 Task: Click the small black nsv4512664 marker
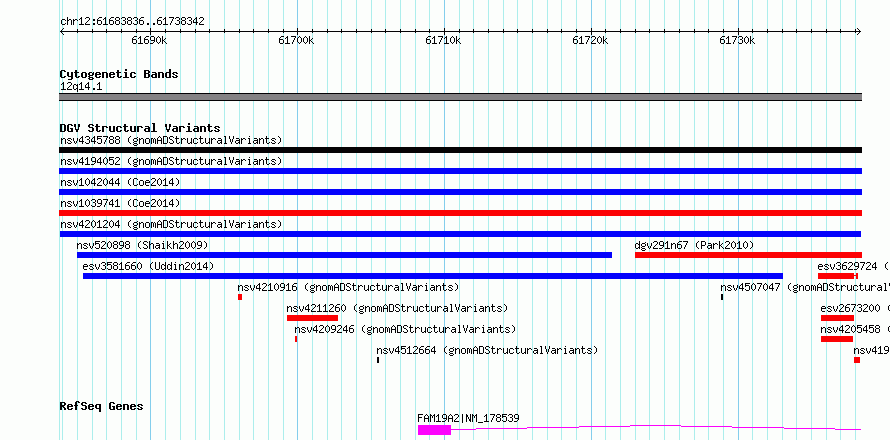(378, 360)
